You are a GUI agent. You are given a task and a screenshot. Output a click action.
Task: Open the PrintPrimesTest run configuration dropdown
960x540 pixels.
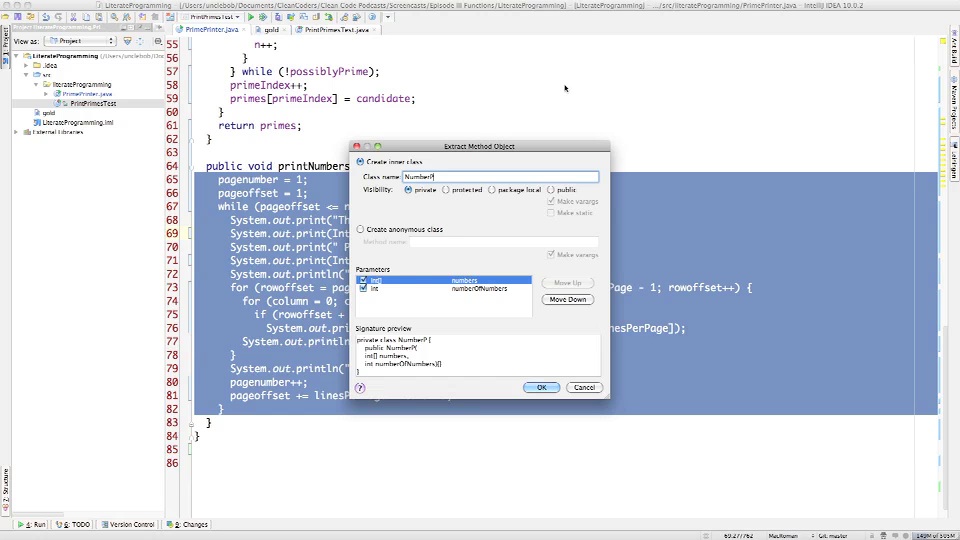[211, 17]
